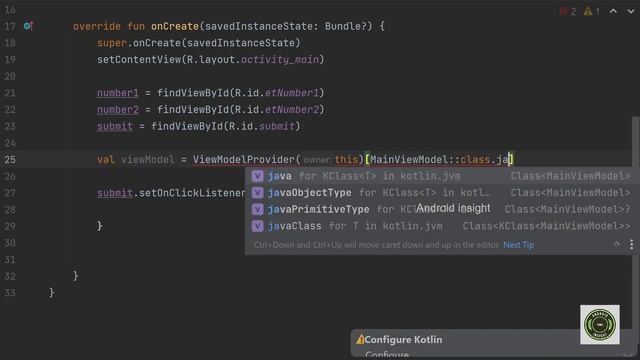Click the Next Tip link
640x360 pixels.
click(x=518, y=245)
